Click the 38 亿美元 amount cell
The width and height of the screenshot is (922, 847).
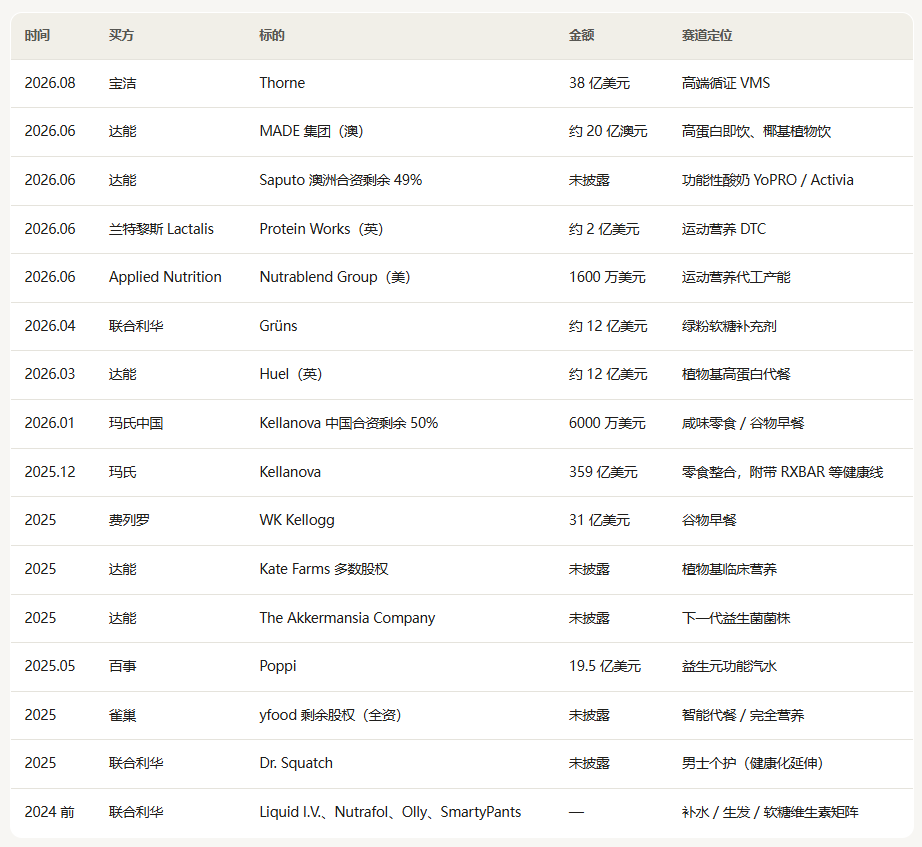click(599, 83)
